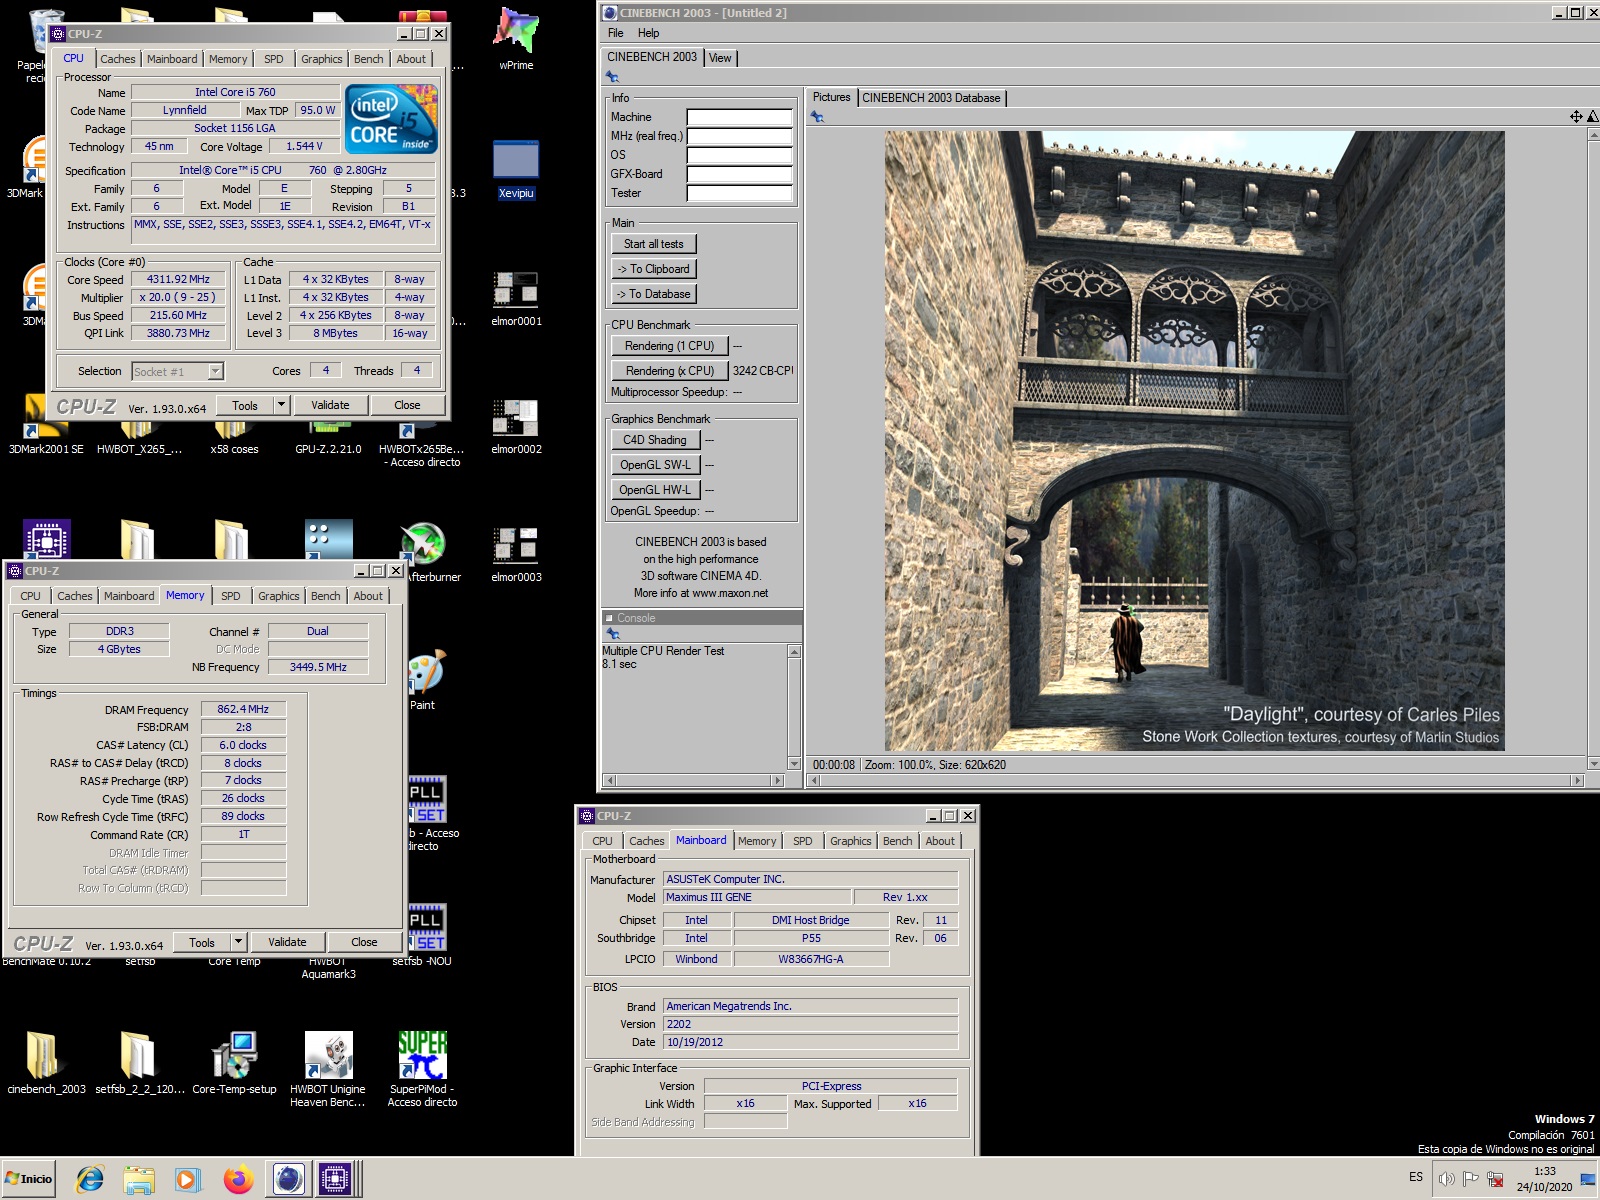Run Rendering (x CPU) benchmark

[669, 371]
